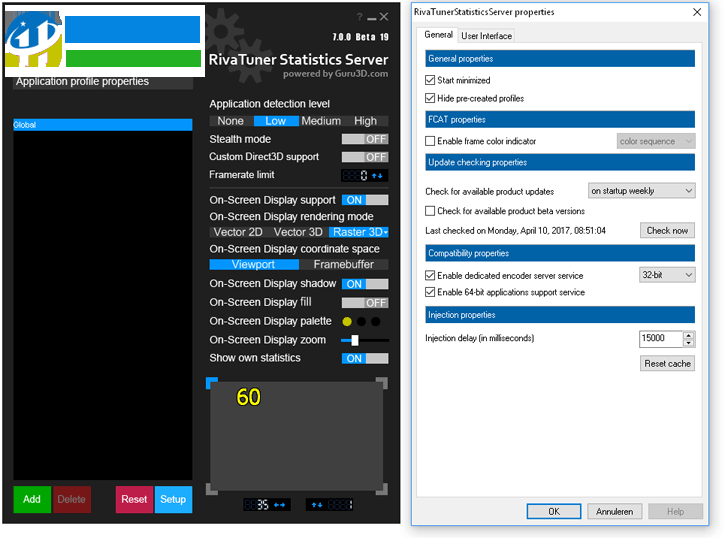Screen dimensions: 725x538
Task: Open the update check frequency dropdown
Action: (x=642, y=191)
